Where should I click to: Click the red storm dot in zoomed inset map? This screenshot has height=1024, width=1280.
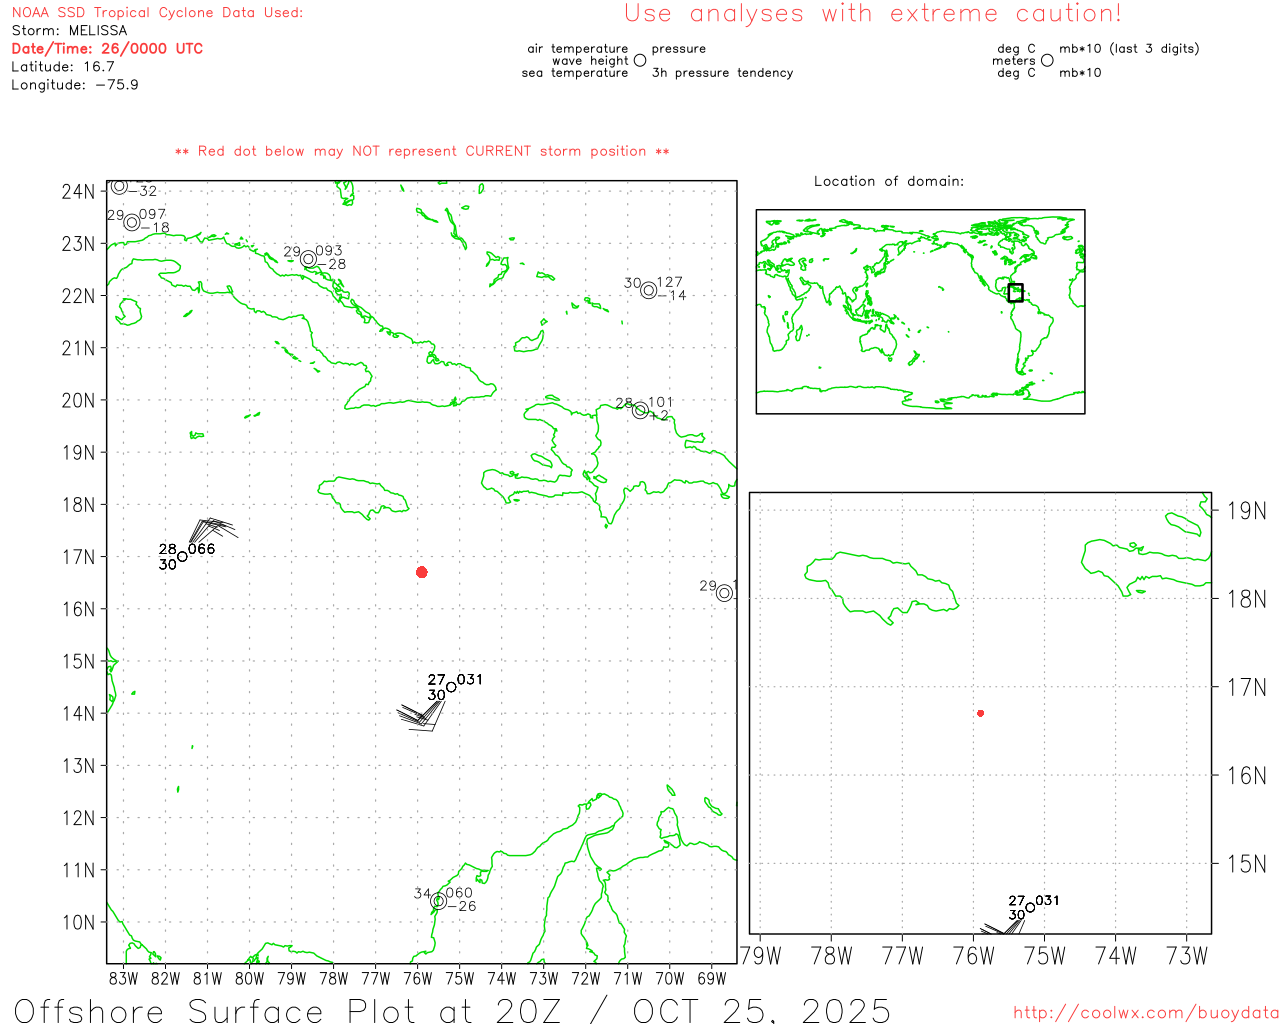point(981,713)
